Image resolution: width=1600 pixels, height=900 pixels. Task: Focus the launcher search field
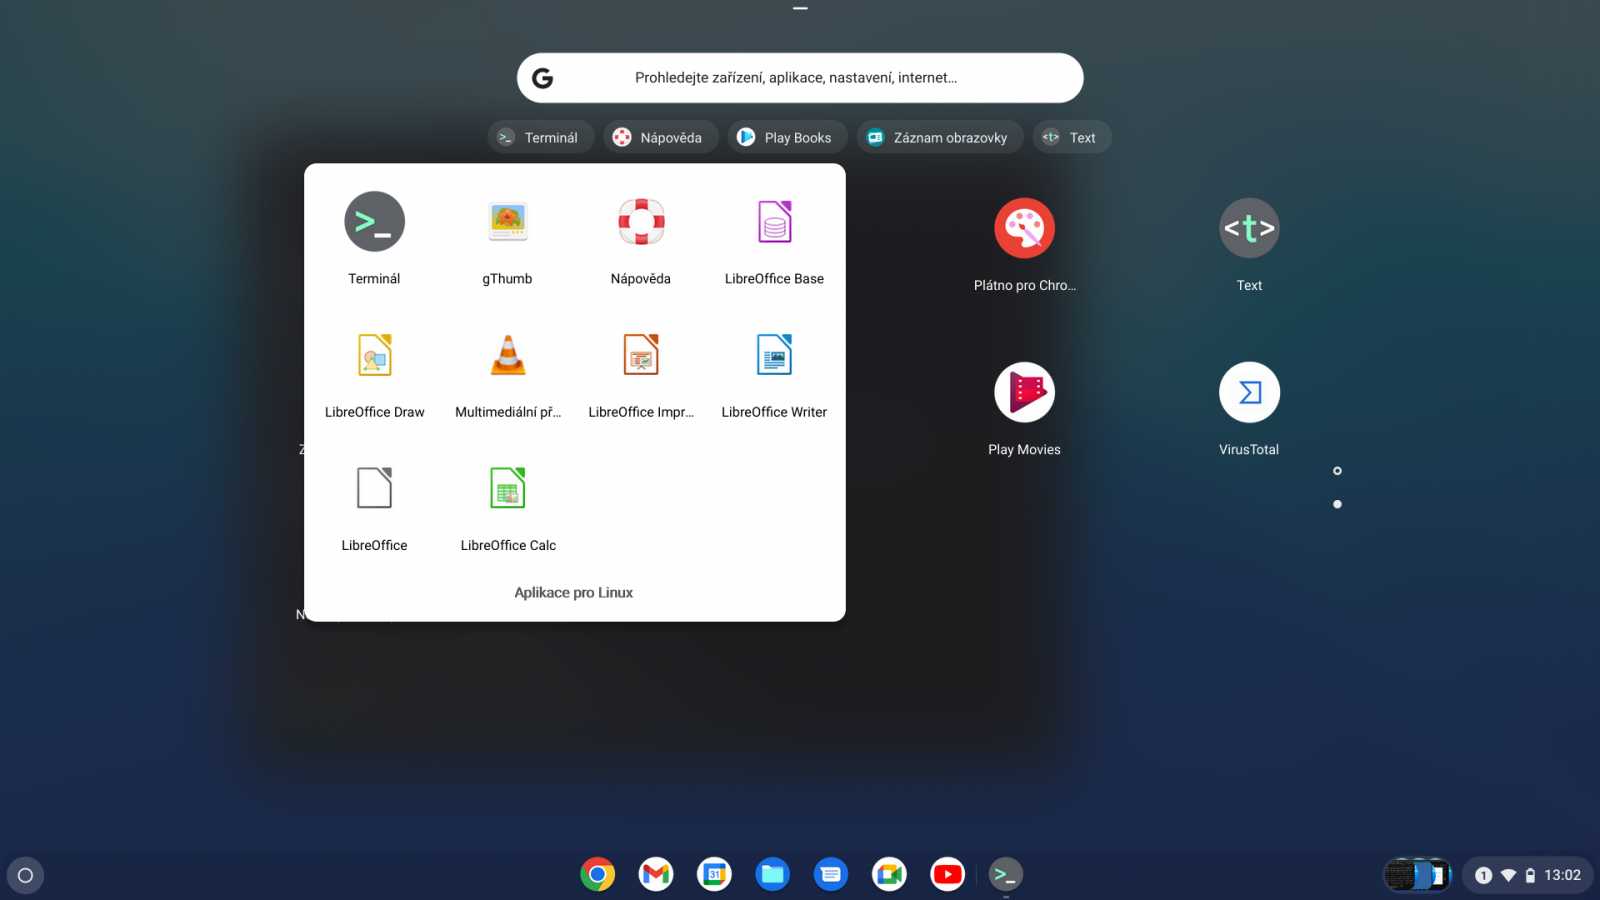800,78
